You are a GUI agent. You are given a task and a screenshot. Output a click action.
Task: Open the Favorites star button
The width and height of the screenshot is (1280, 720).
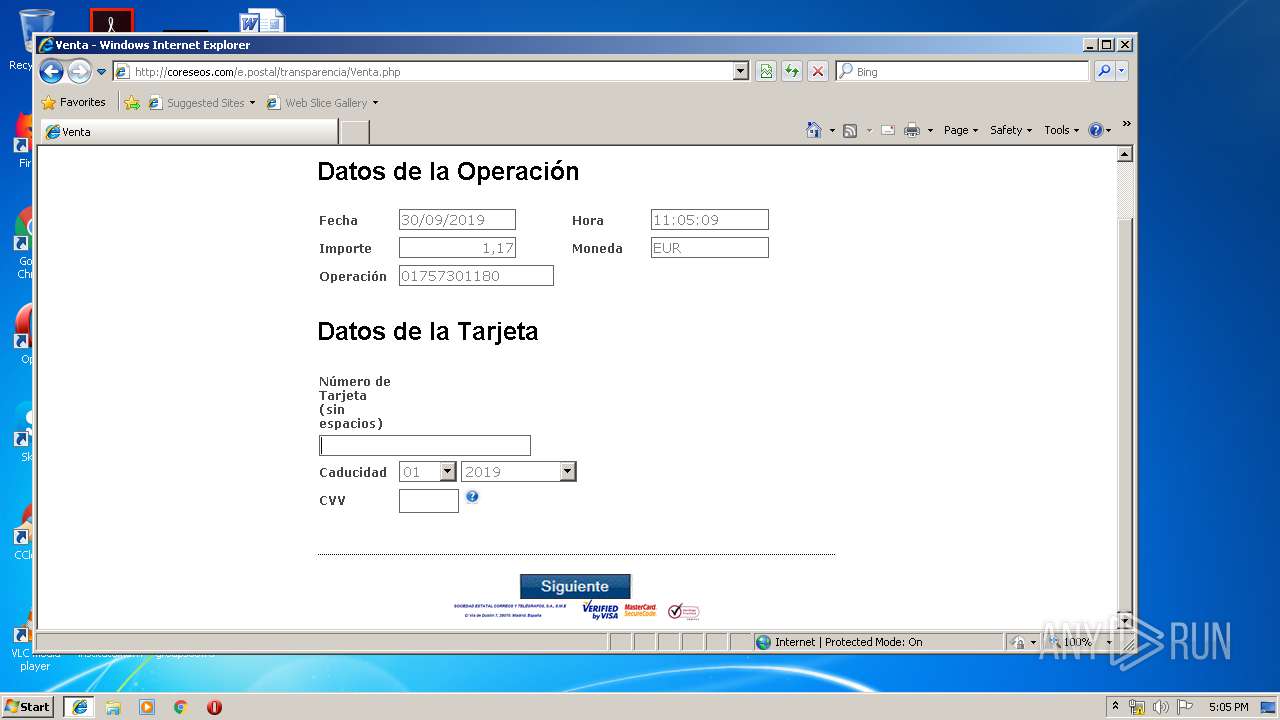pos(73,102)
